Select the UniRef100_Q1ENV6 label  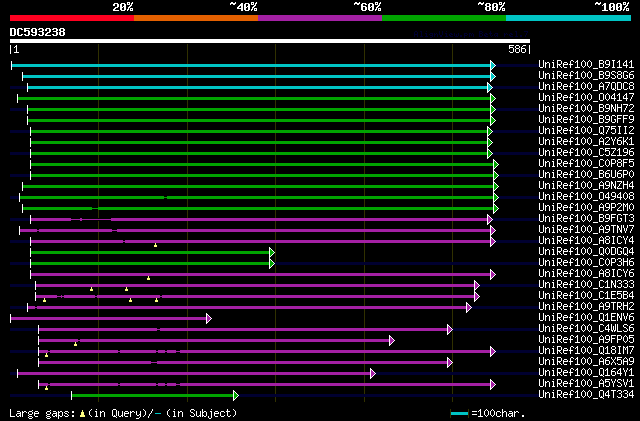[x=586, y=318]
